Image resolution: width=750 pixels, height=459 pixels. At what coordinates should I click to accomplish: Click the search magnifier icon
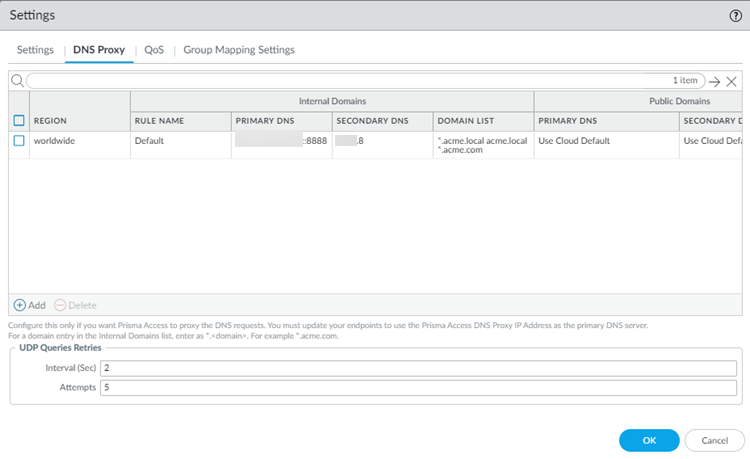point(17,81)
